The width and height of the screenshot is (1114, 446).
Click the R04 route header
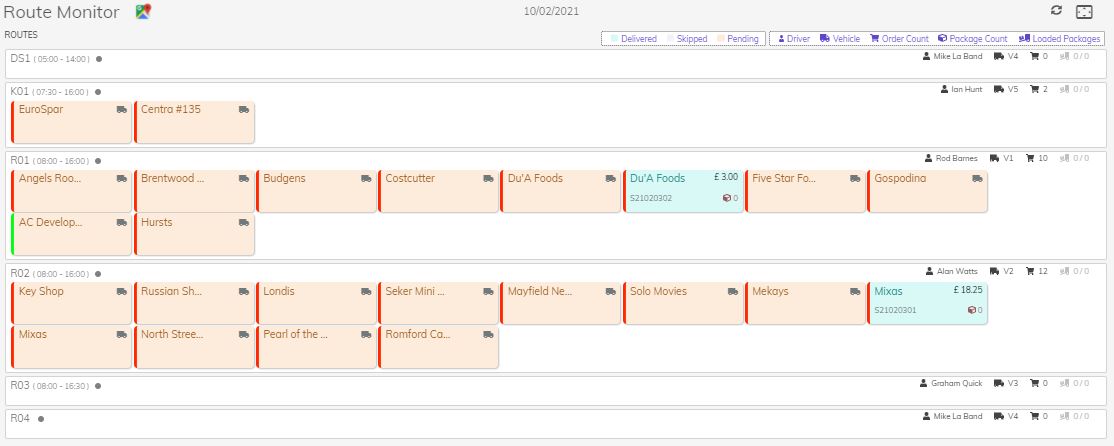[20, 418]
